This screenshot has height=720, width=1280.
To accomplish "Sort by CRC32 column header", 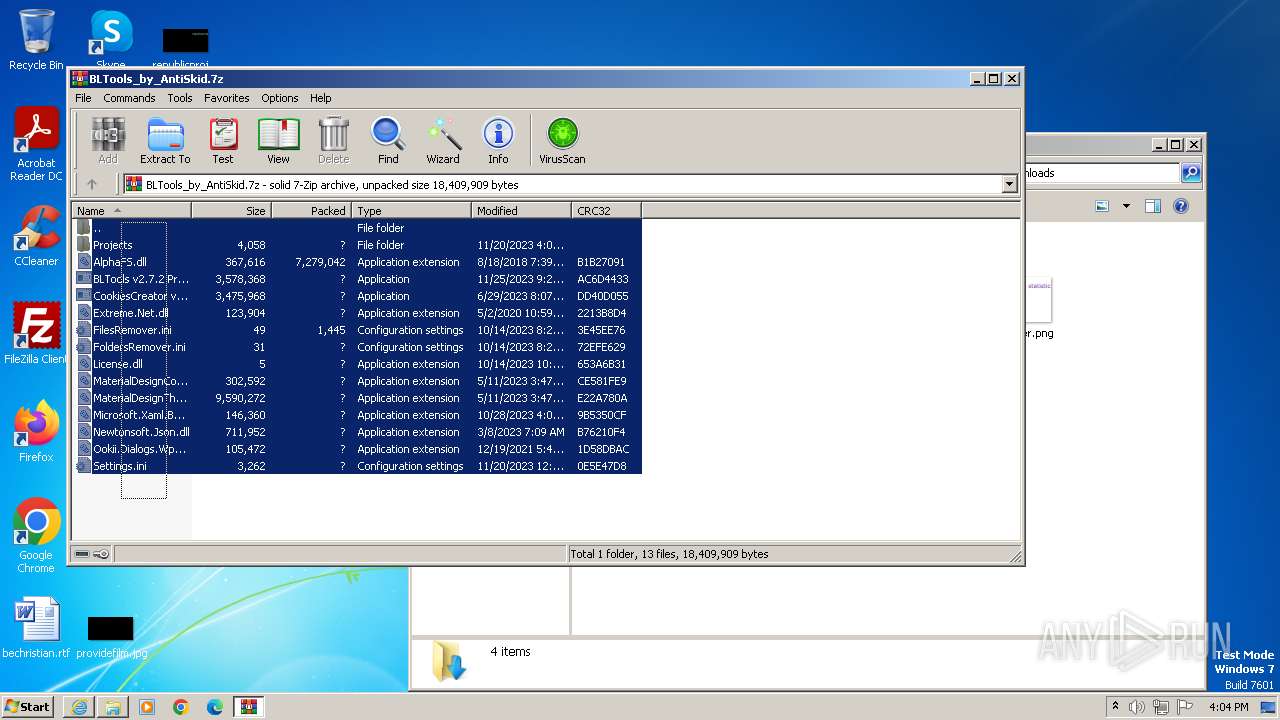I will [606, 211].
